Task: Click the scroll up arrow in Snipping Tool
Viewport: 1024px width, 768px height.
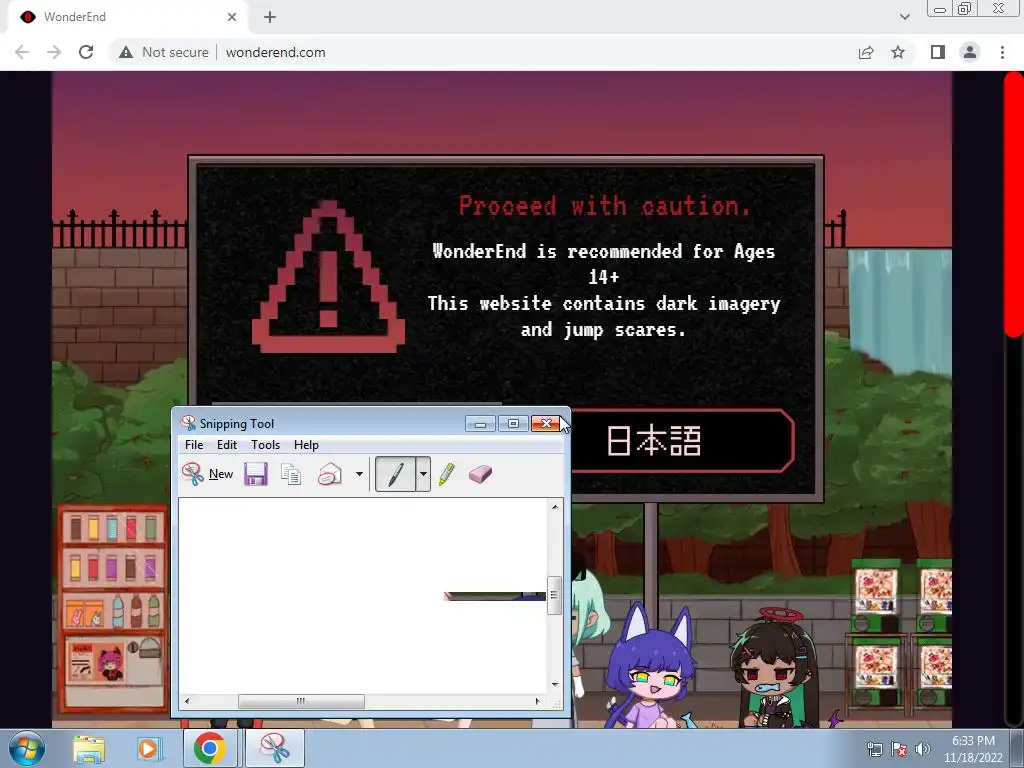Action: [x=554, y=506]
